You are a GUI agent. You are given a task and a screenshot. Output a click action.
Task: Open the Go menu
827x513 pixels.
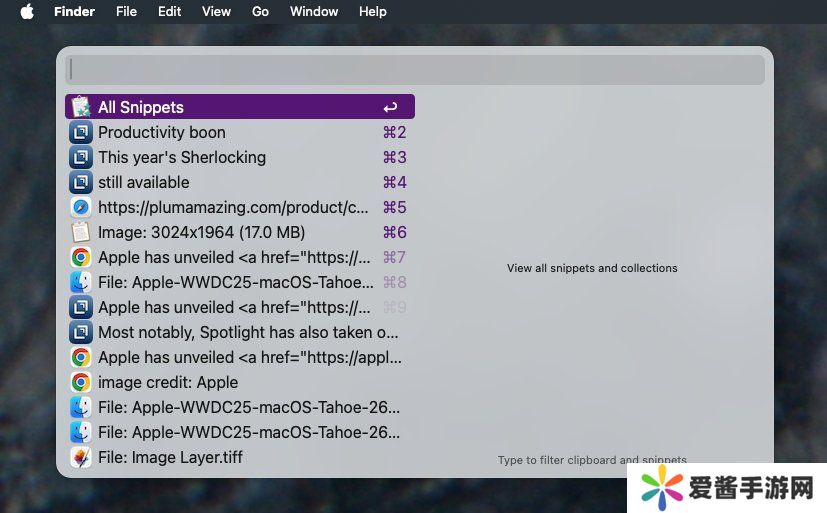(x=260, y=12)
